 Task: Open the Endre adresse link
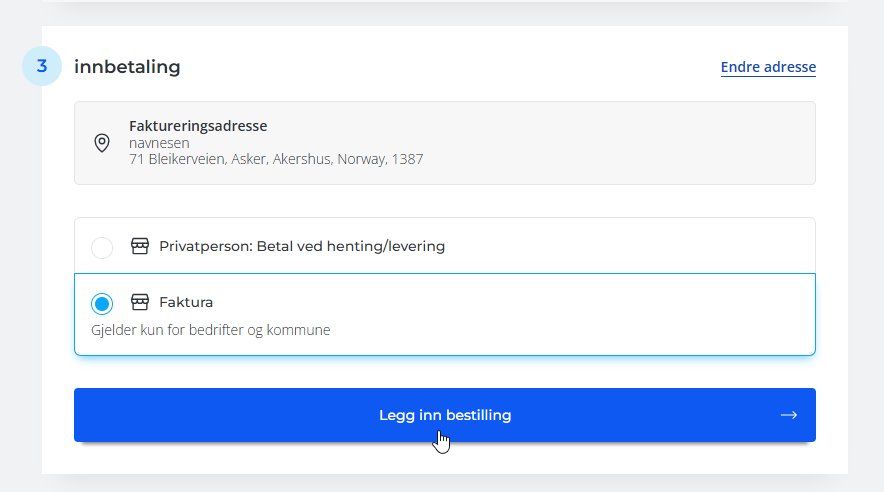(768, 68)
